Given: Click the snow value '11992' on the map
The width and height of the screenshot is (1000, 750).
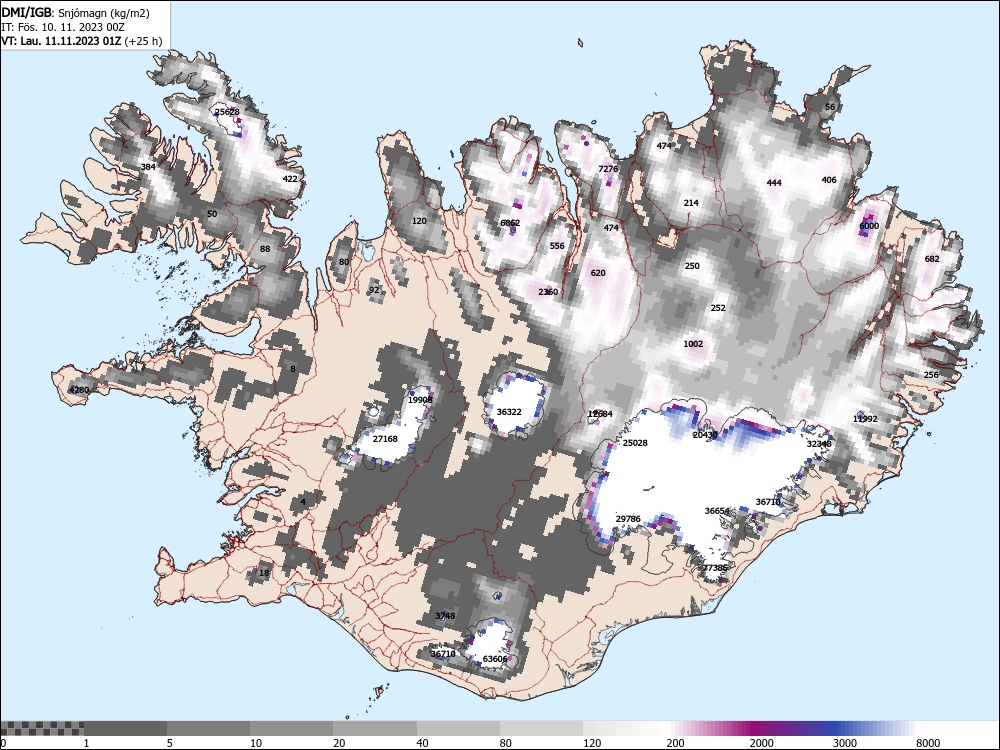Looking at the screenshot, I should coord(865,419).
